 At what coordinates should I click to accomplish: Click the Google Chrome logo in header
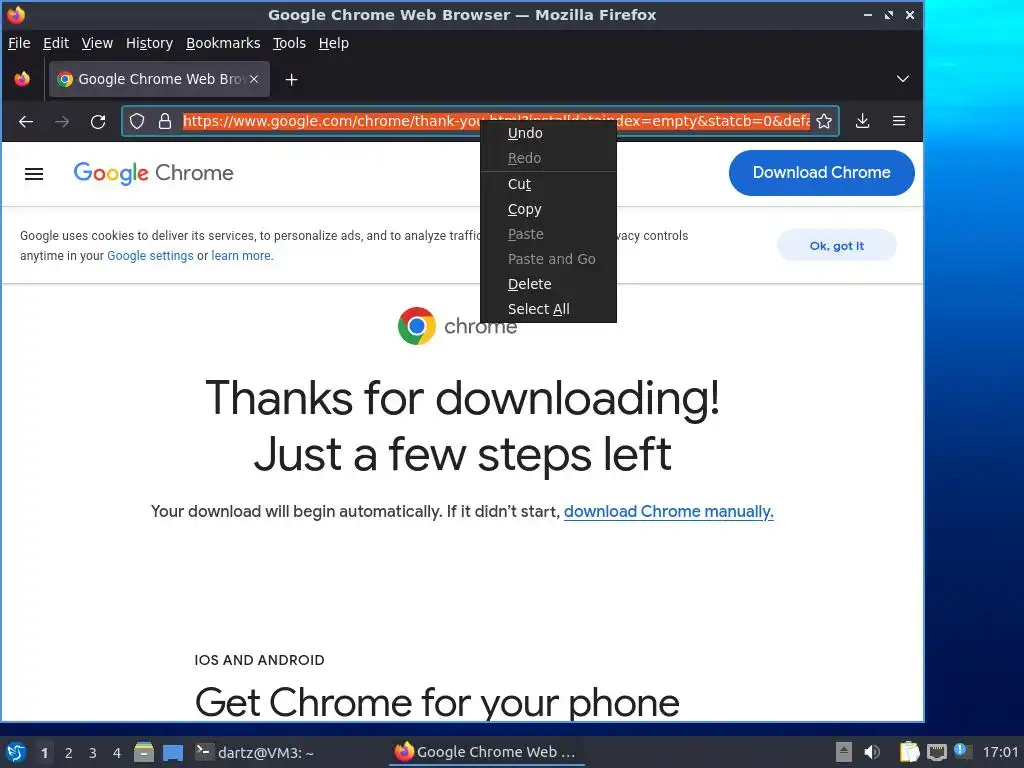coord(153,173)
